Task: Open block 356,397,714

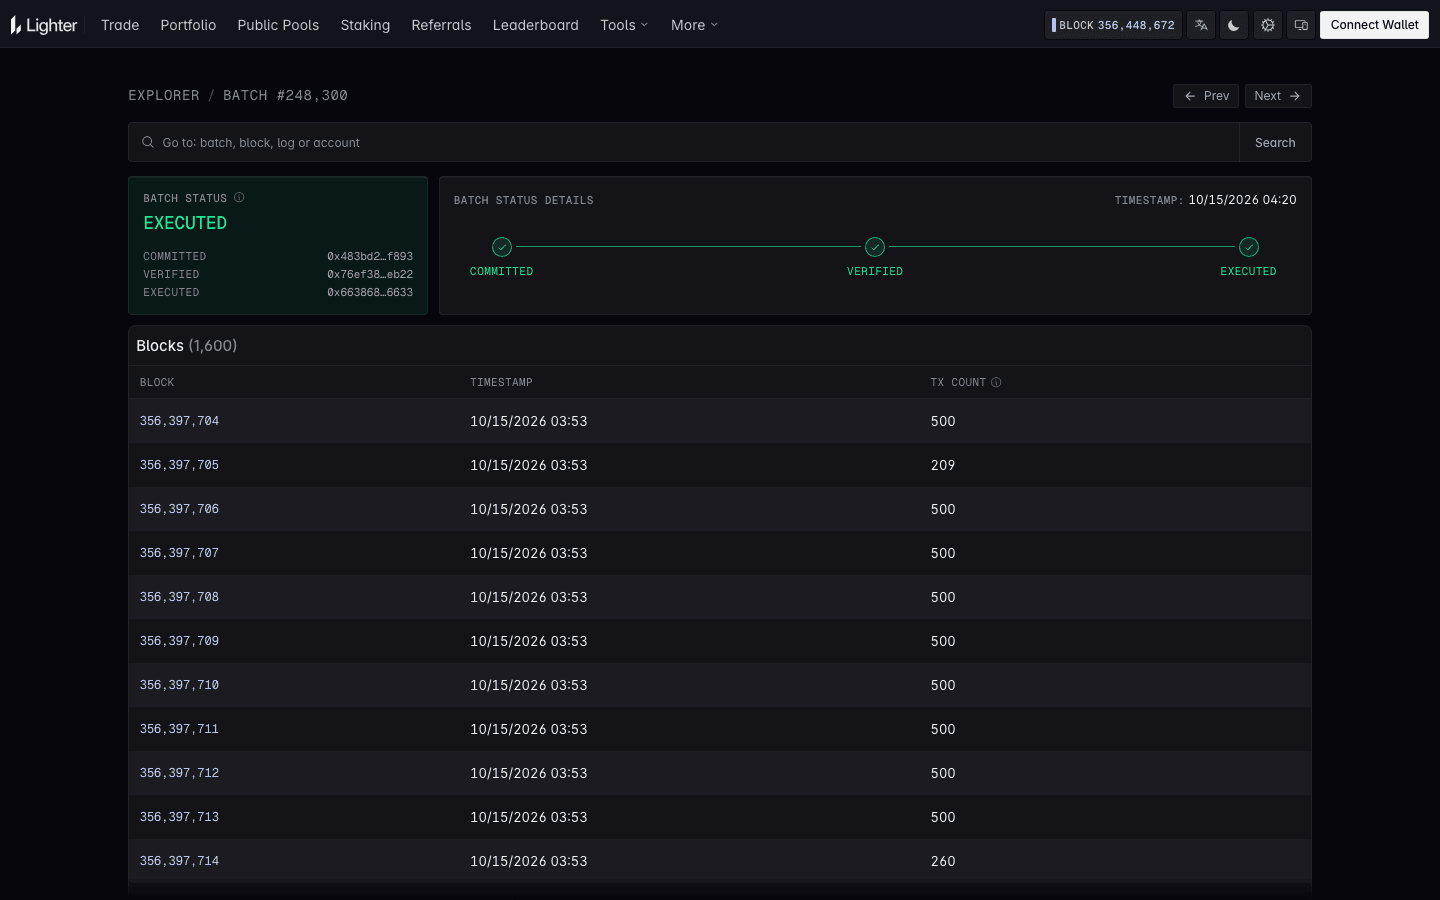Action: [x=179, y=861]
